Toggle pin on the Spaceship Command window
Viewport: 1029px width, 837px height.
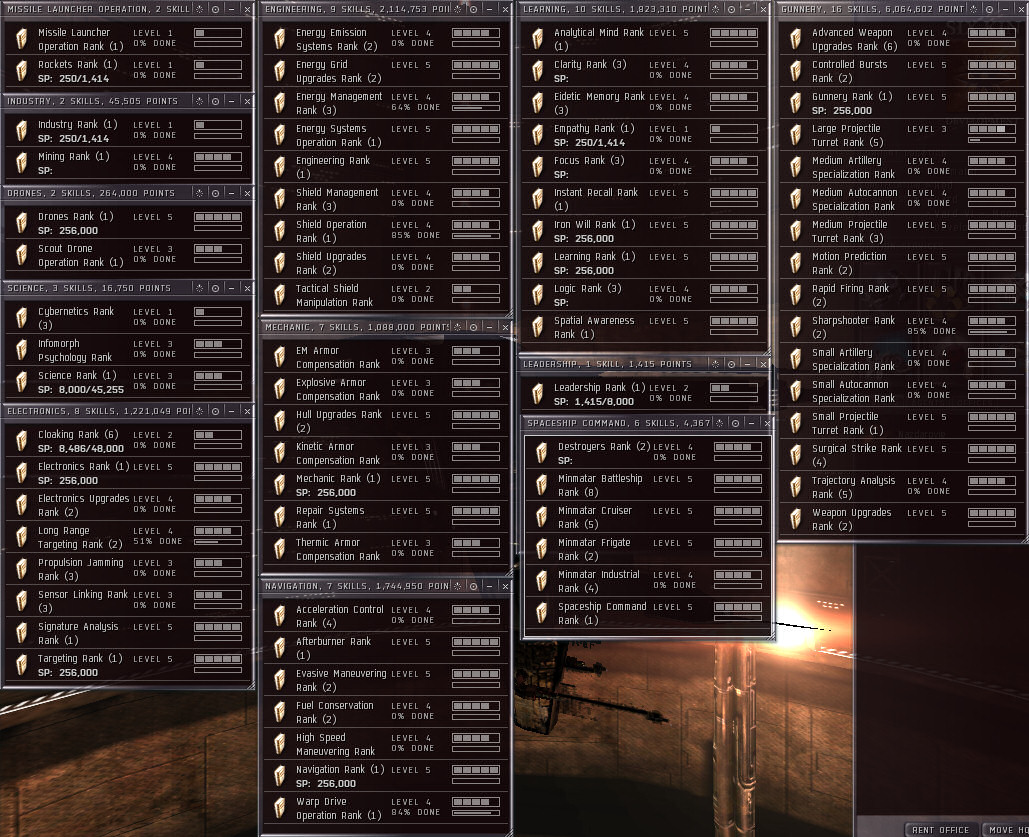pos(735,423)
